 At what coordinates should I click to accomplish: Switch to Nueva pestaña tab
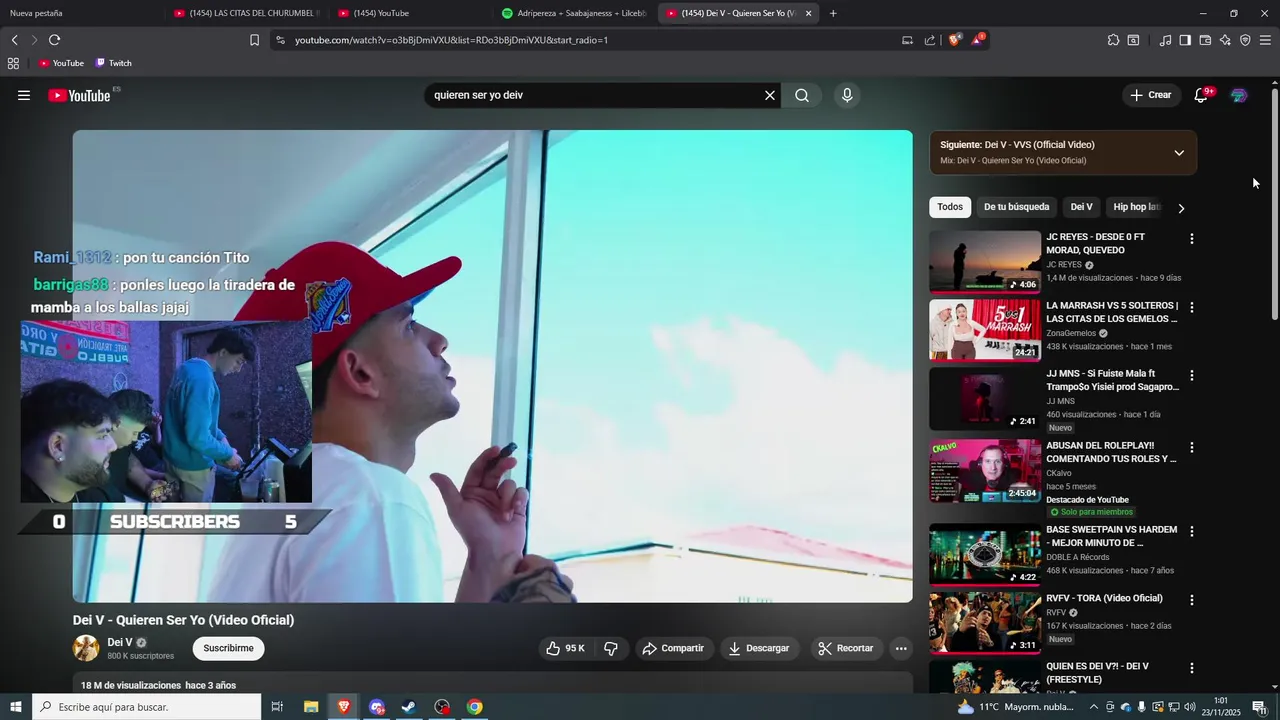(80, 13)
